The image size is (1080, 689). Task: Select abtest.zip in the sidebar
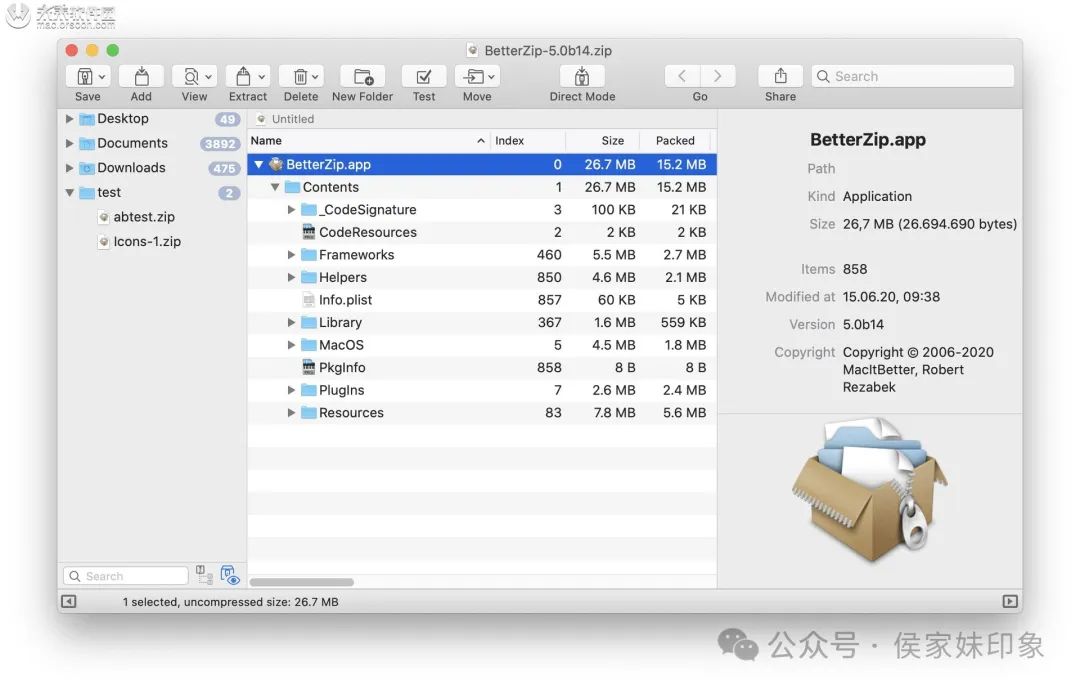coord(144,217)
